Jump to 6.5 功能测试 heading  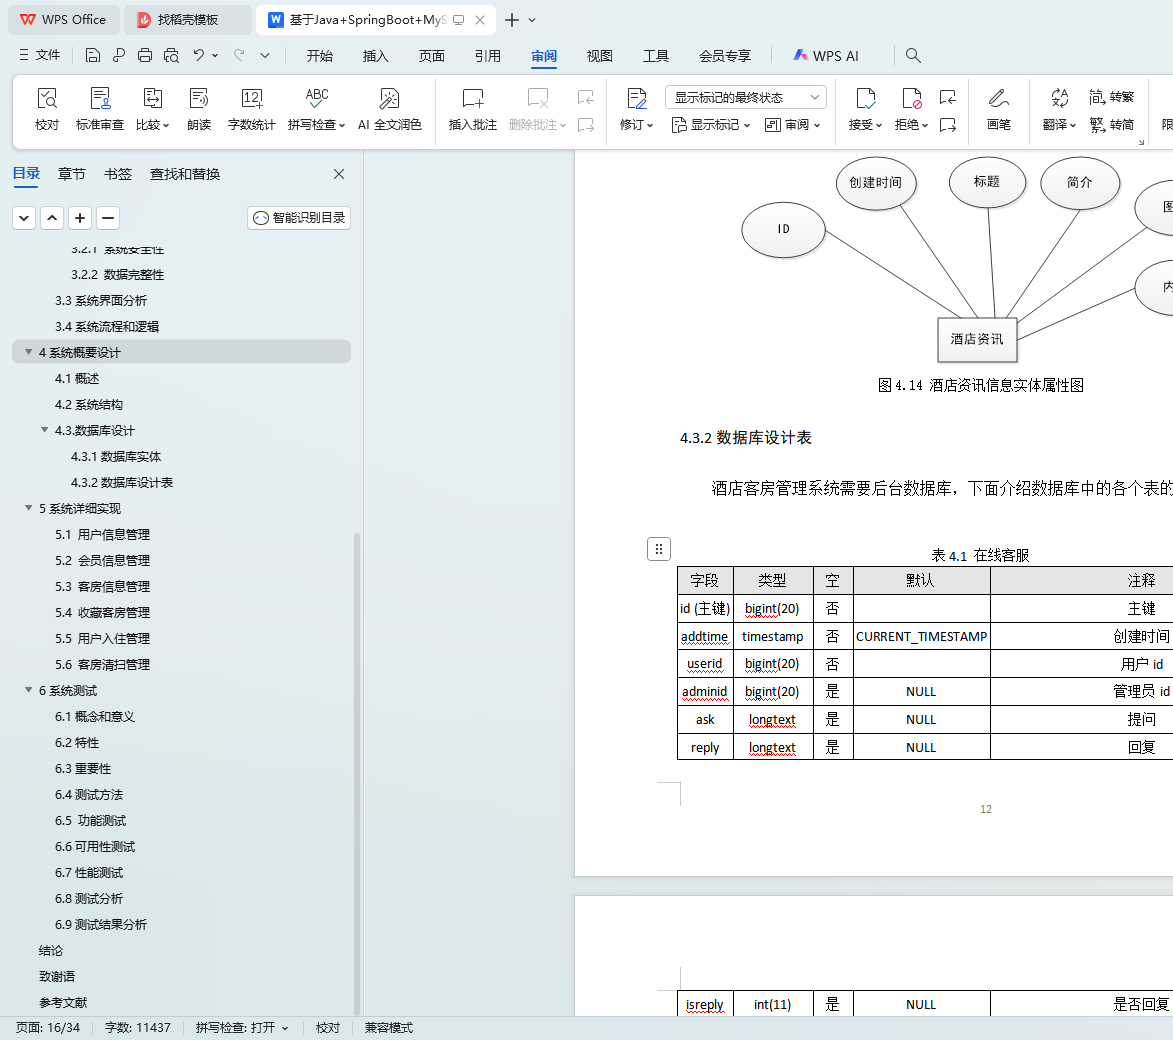pos(91,820)
